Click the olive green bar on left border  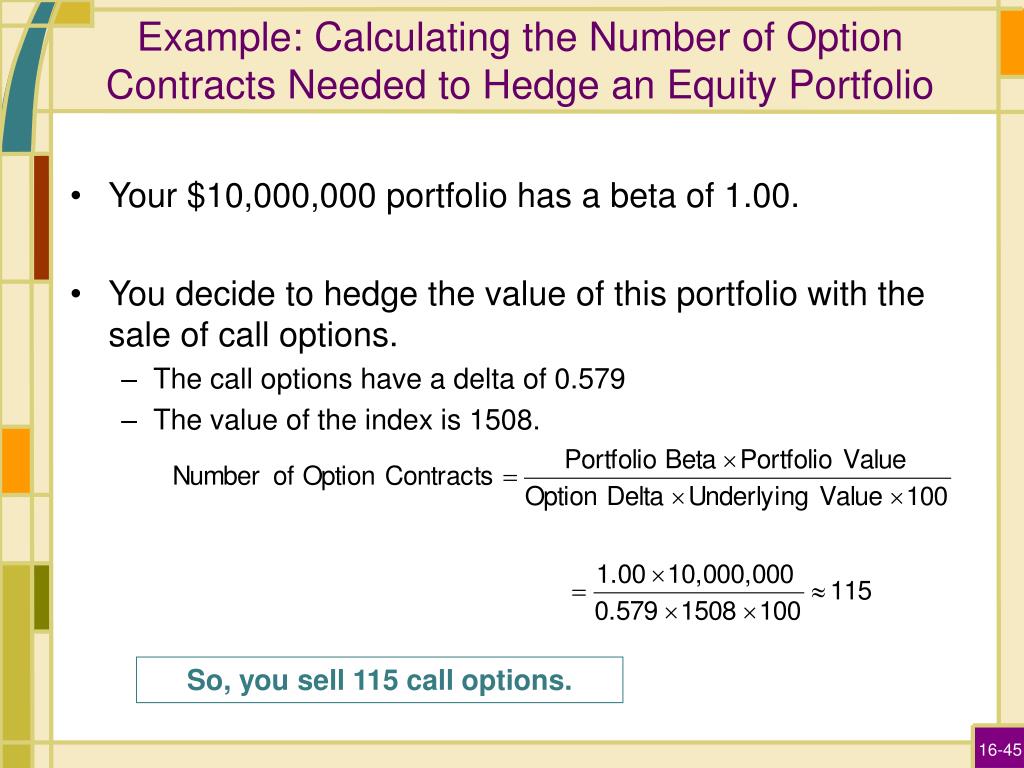click(x=41, y=598)
